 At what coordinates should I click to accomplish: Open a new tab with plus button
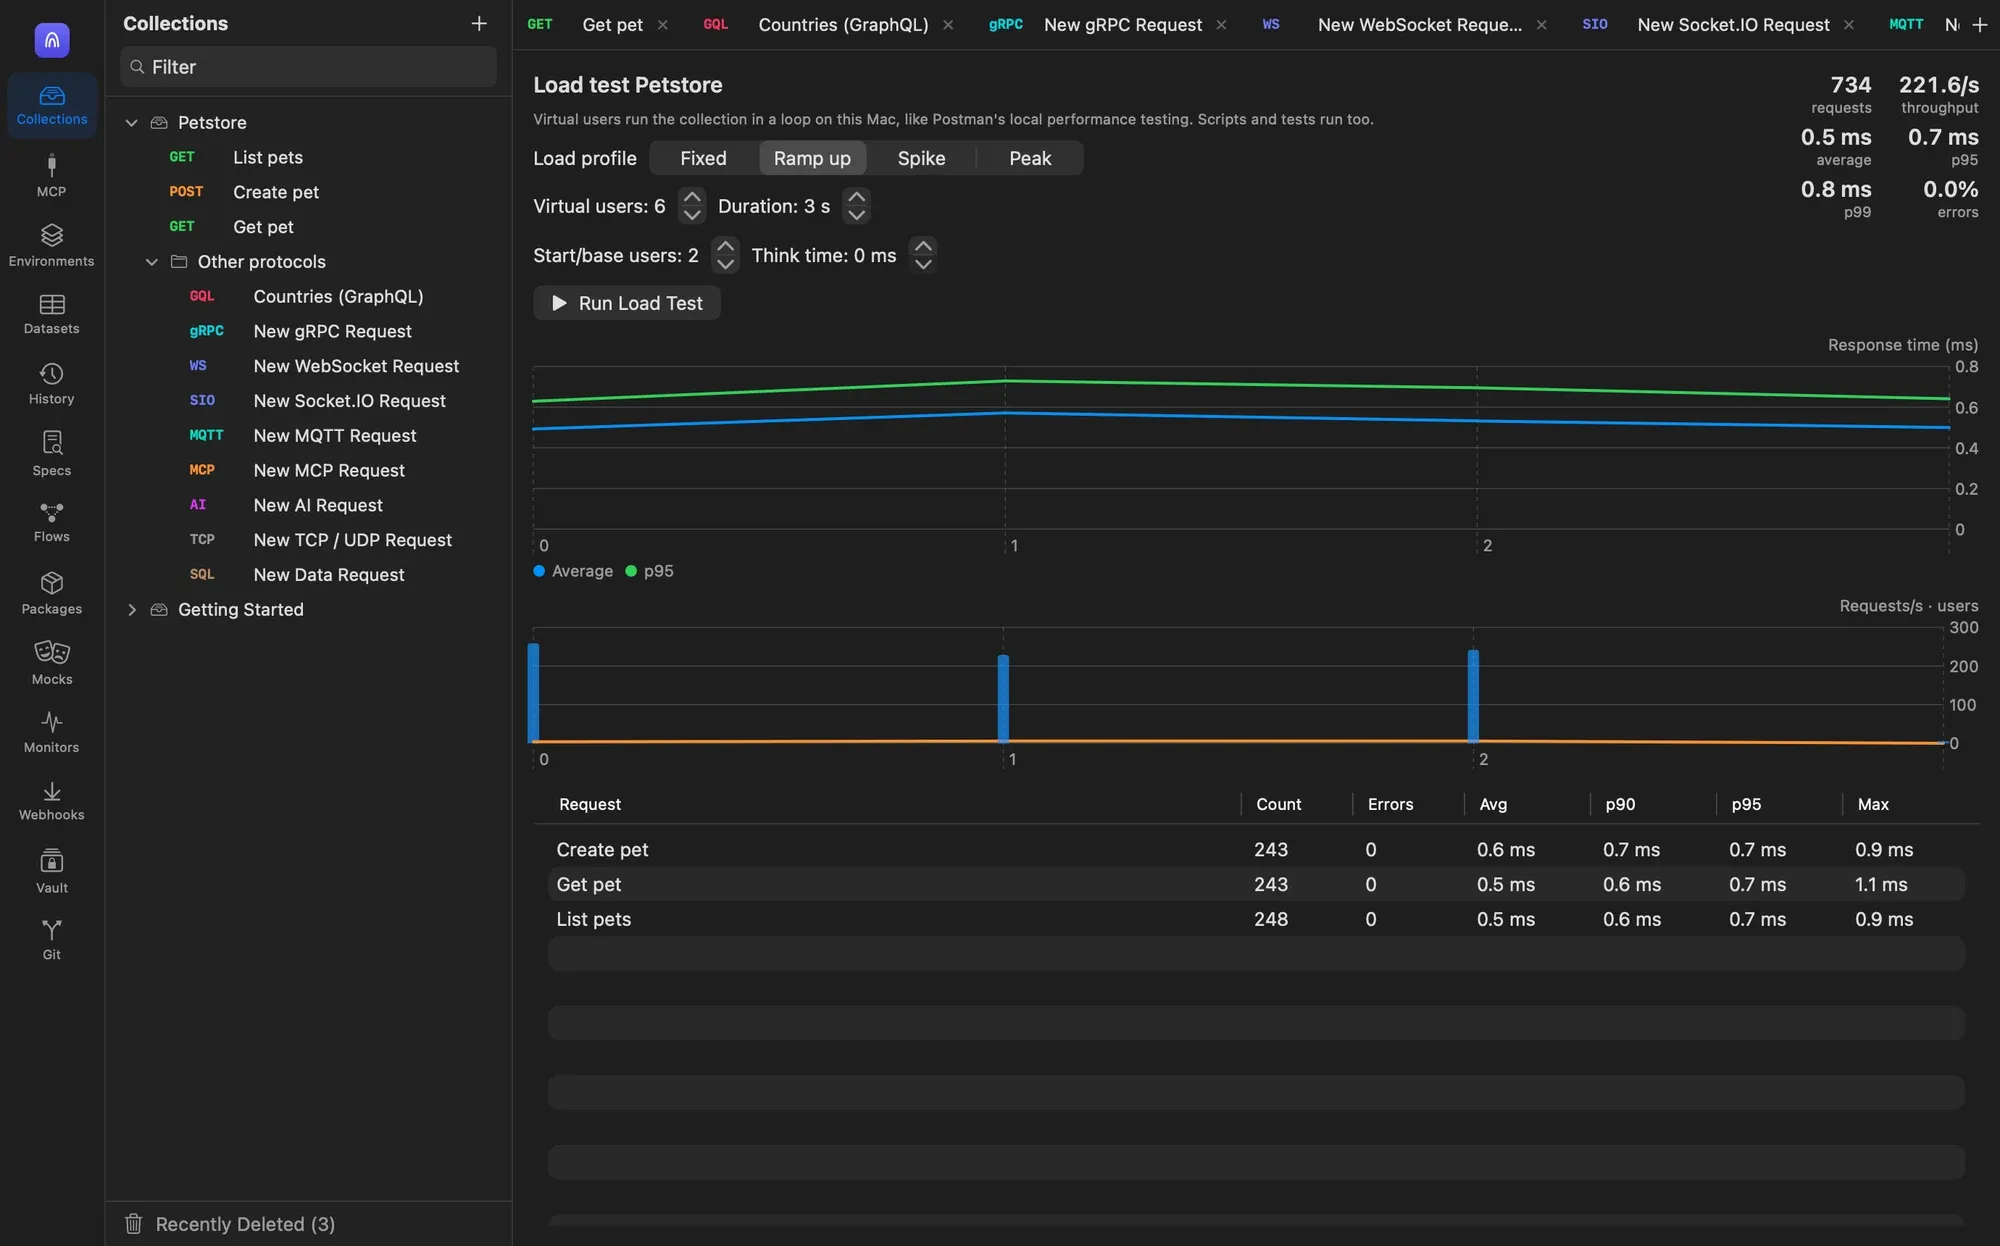point(1980,25)
